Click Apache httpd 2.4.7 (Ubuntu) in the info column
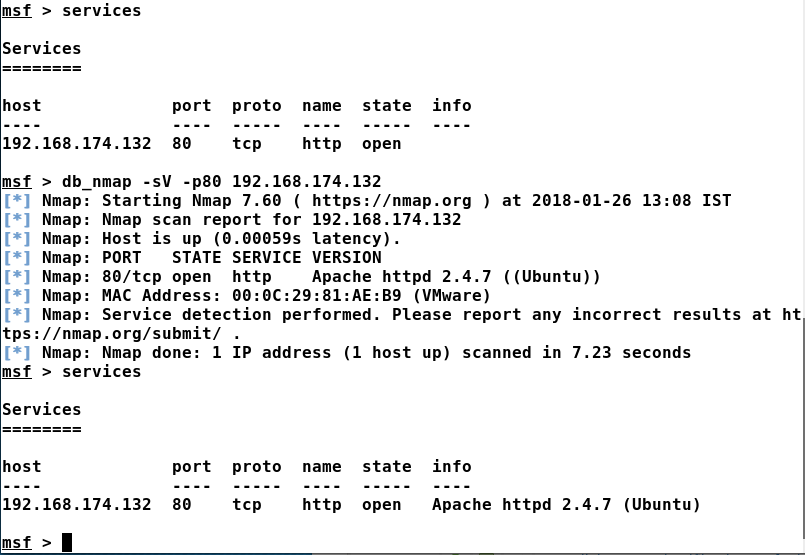The height and width of the screenshot is (555, 805). [x=566, y=504]
